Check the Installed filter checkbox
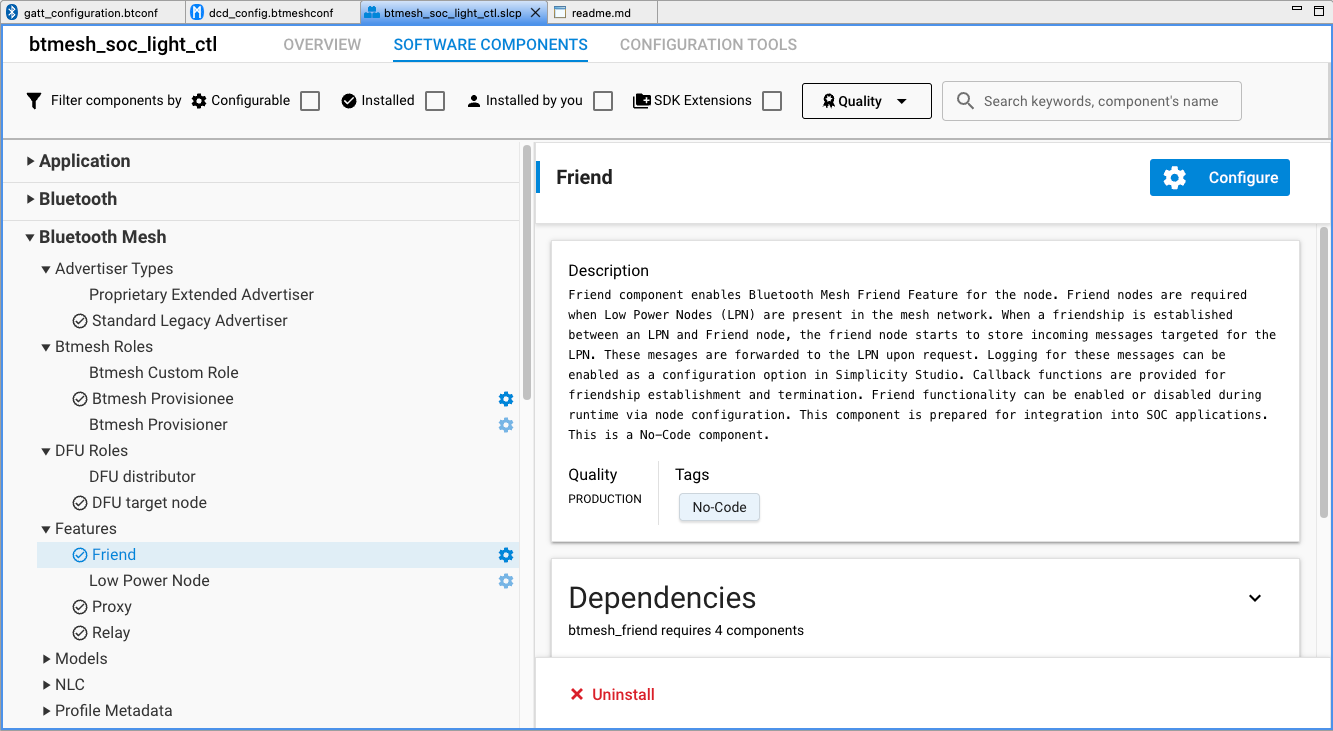 (x=434, y=100)
